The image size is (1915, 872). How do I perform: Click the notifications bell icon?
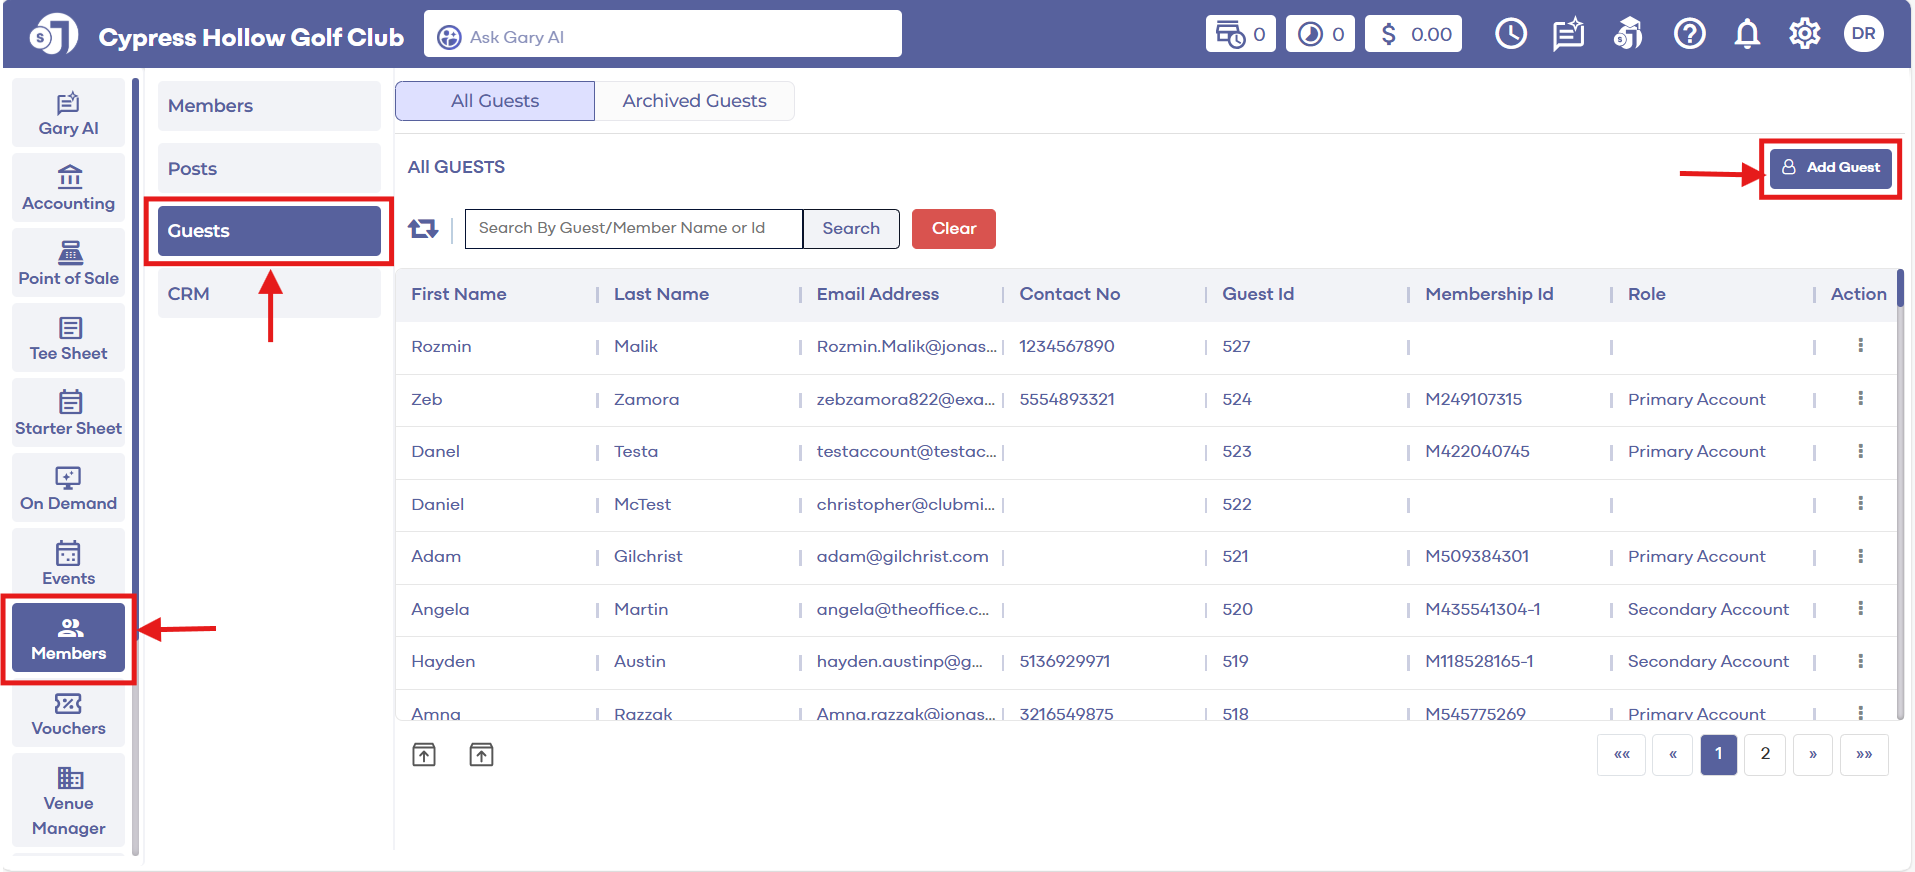[1746, 35]
